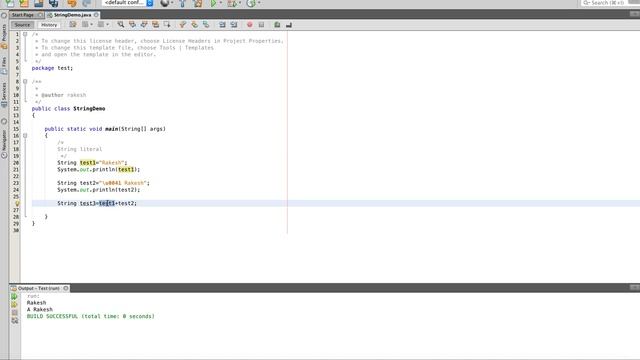Toggle Bookmark on current line
This screenshot has width=640, height=360.
[x=206, y=24]
